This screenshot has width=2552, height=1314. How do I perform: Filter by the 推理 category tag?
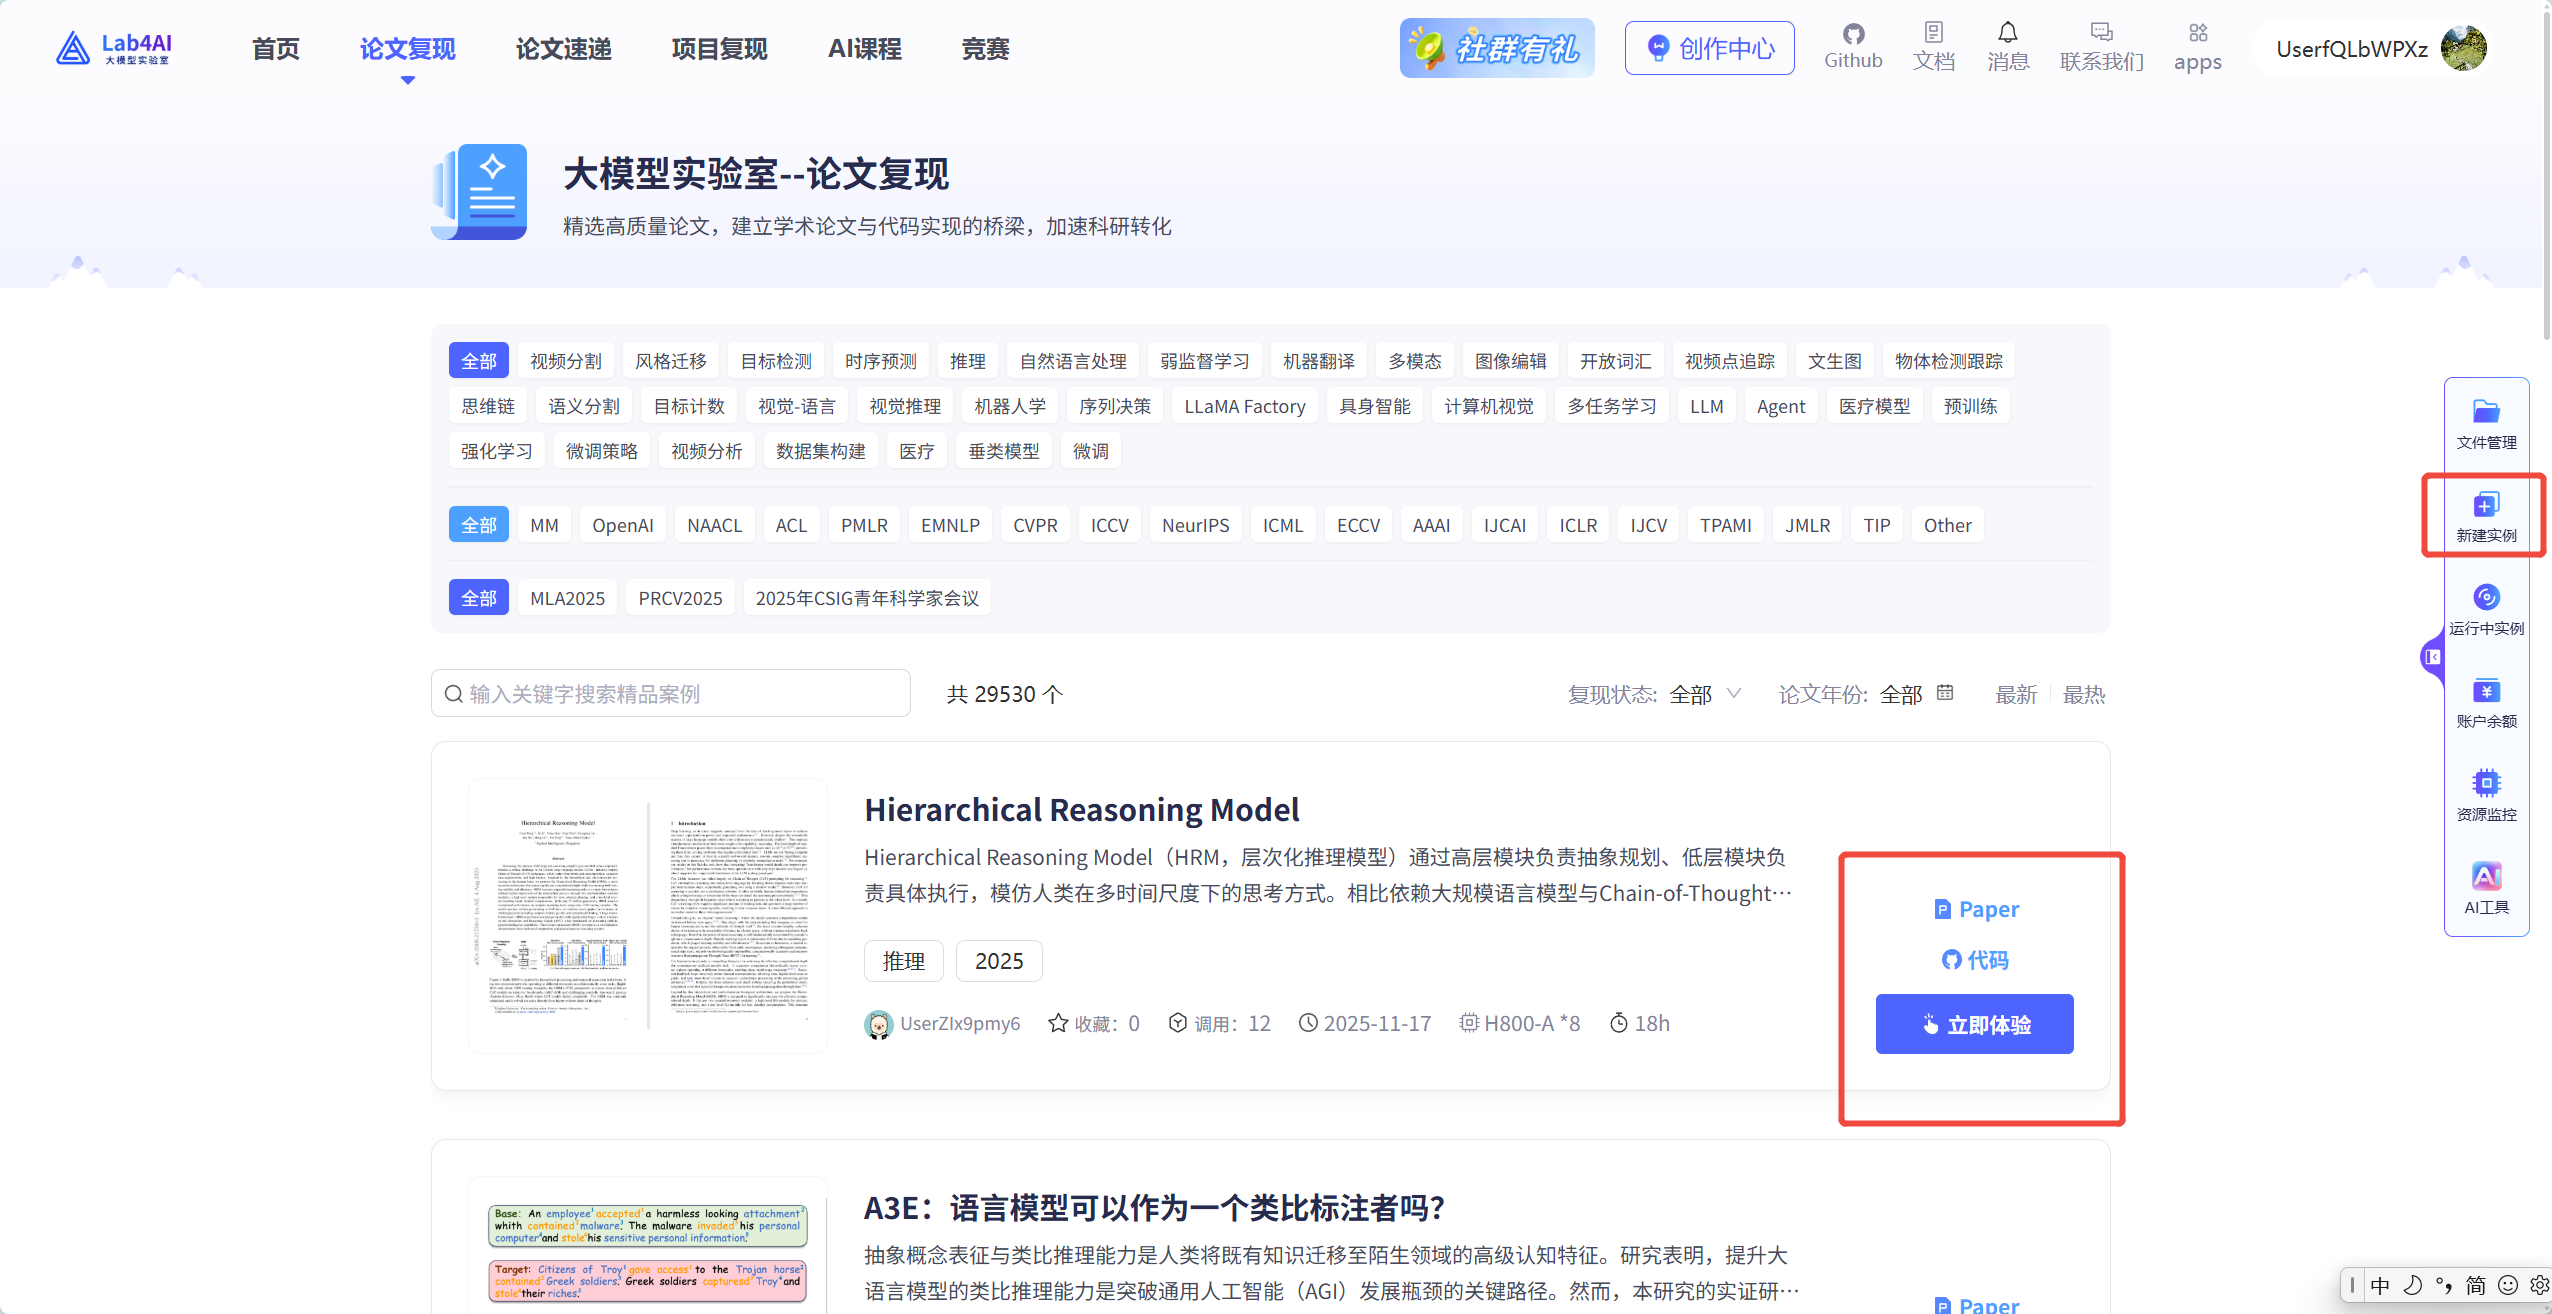[967, 361]
